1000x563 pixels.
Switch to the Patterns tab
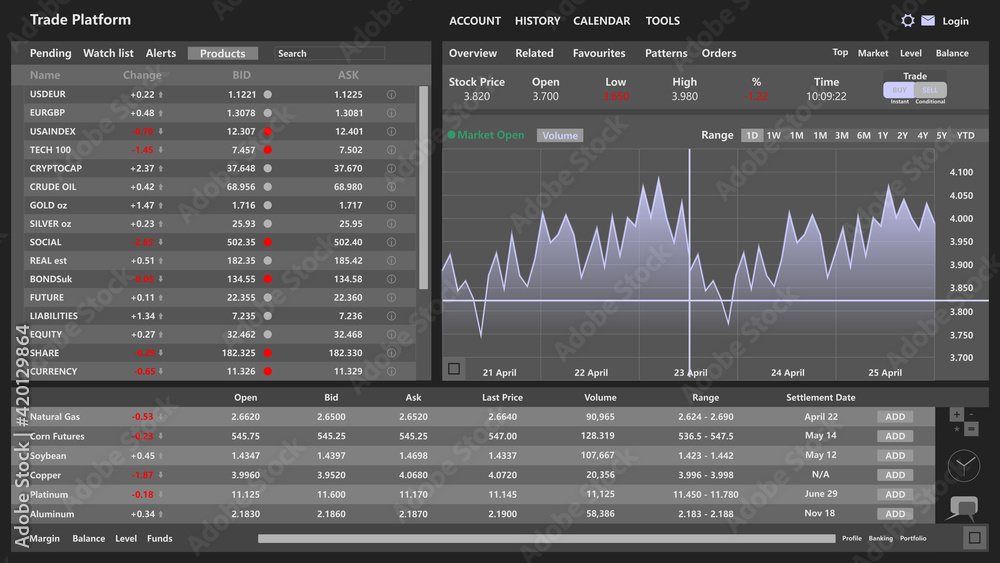click(x=666, y=53)
